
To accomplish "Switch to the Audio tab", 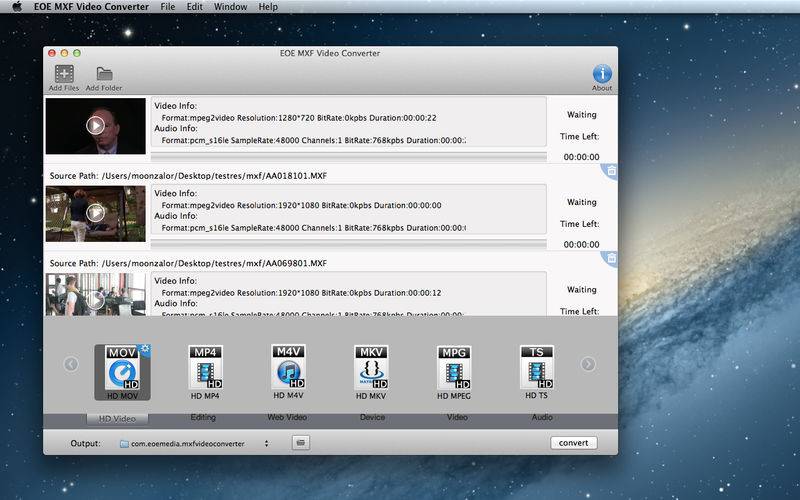I will click(x=542, y=417).
